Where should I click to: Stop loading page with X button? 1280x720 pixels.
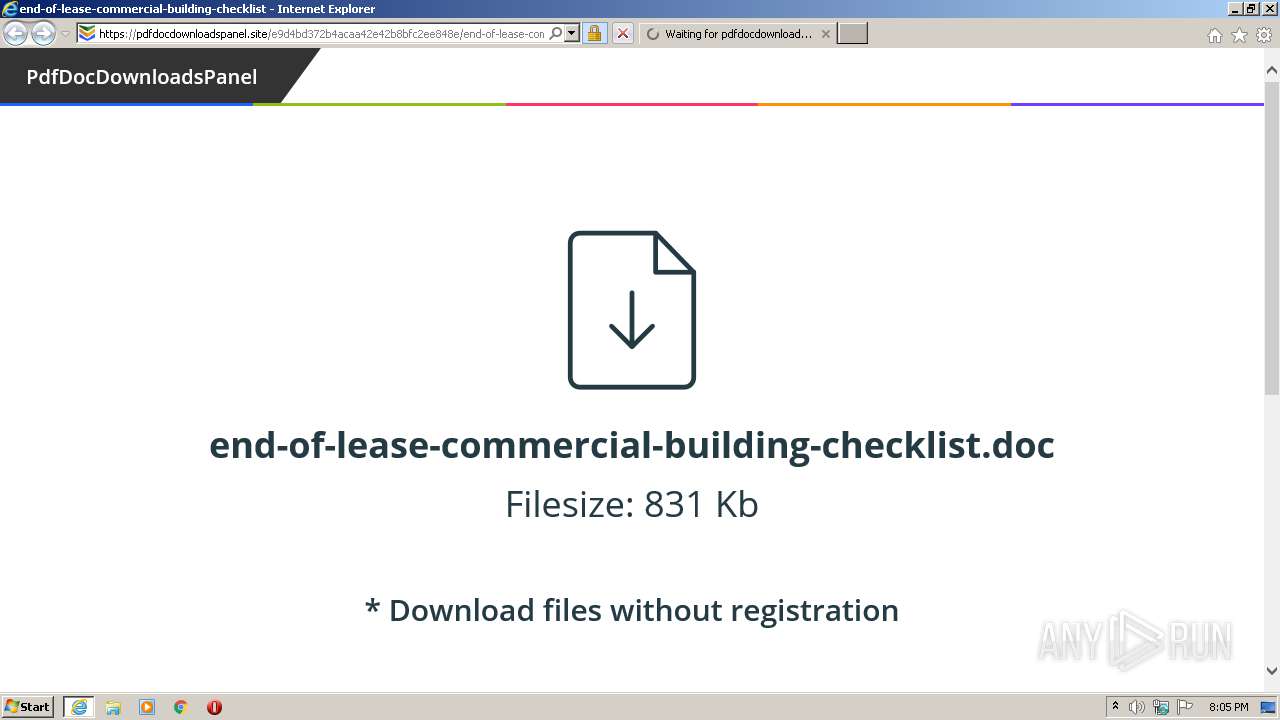pos(623,34)
